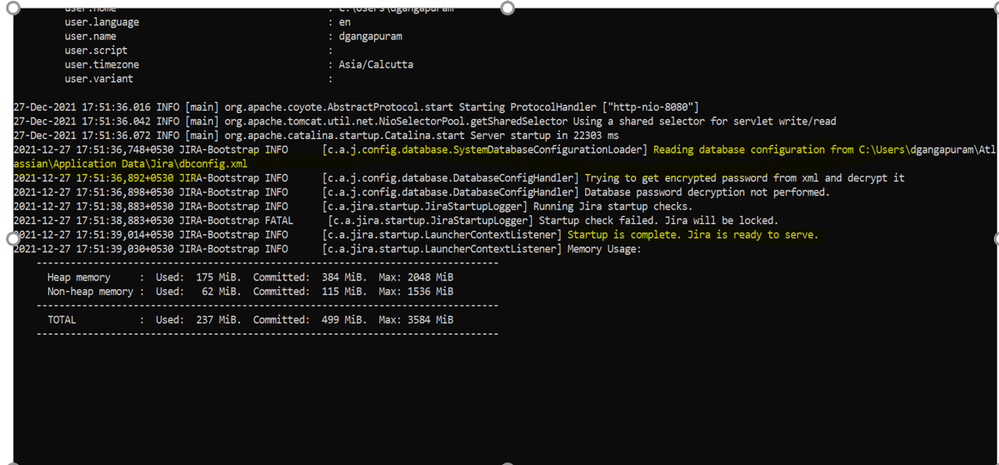Click "org.apache.catalina.startup.Catalina.start" text
999x465 pixels.
click(x=346, y=135)
